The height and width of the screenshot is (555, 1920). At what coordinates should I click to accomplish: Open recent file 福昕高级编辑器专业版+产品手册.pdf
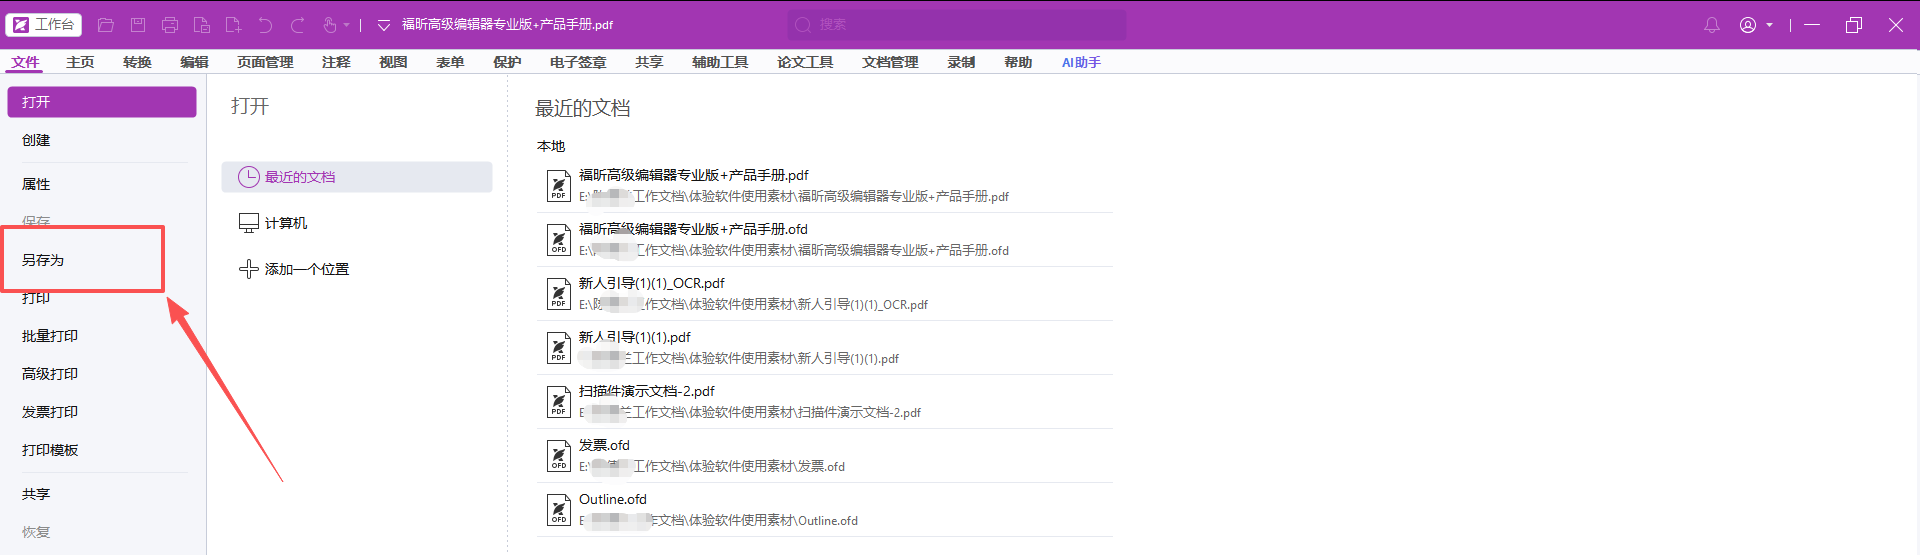(824, 186)
